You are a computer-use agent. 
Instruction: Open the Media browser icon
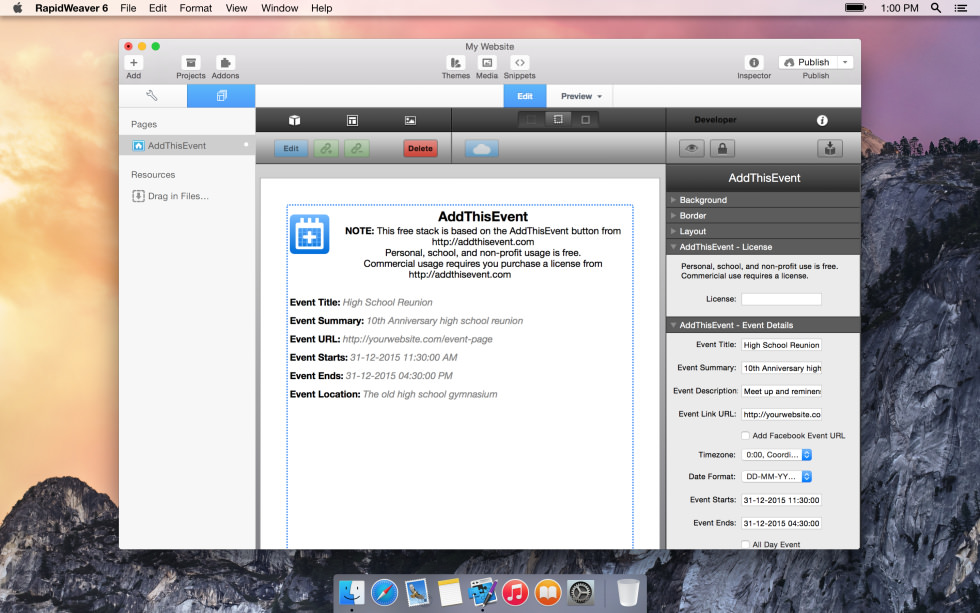pos(487,62)
